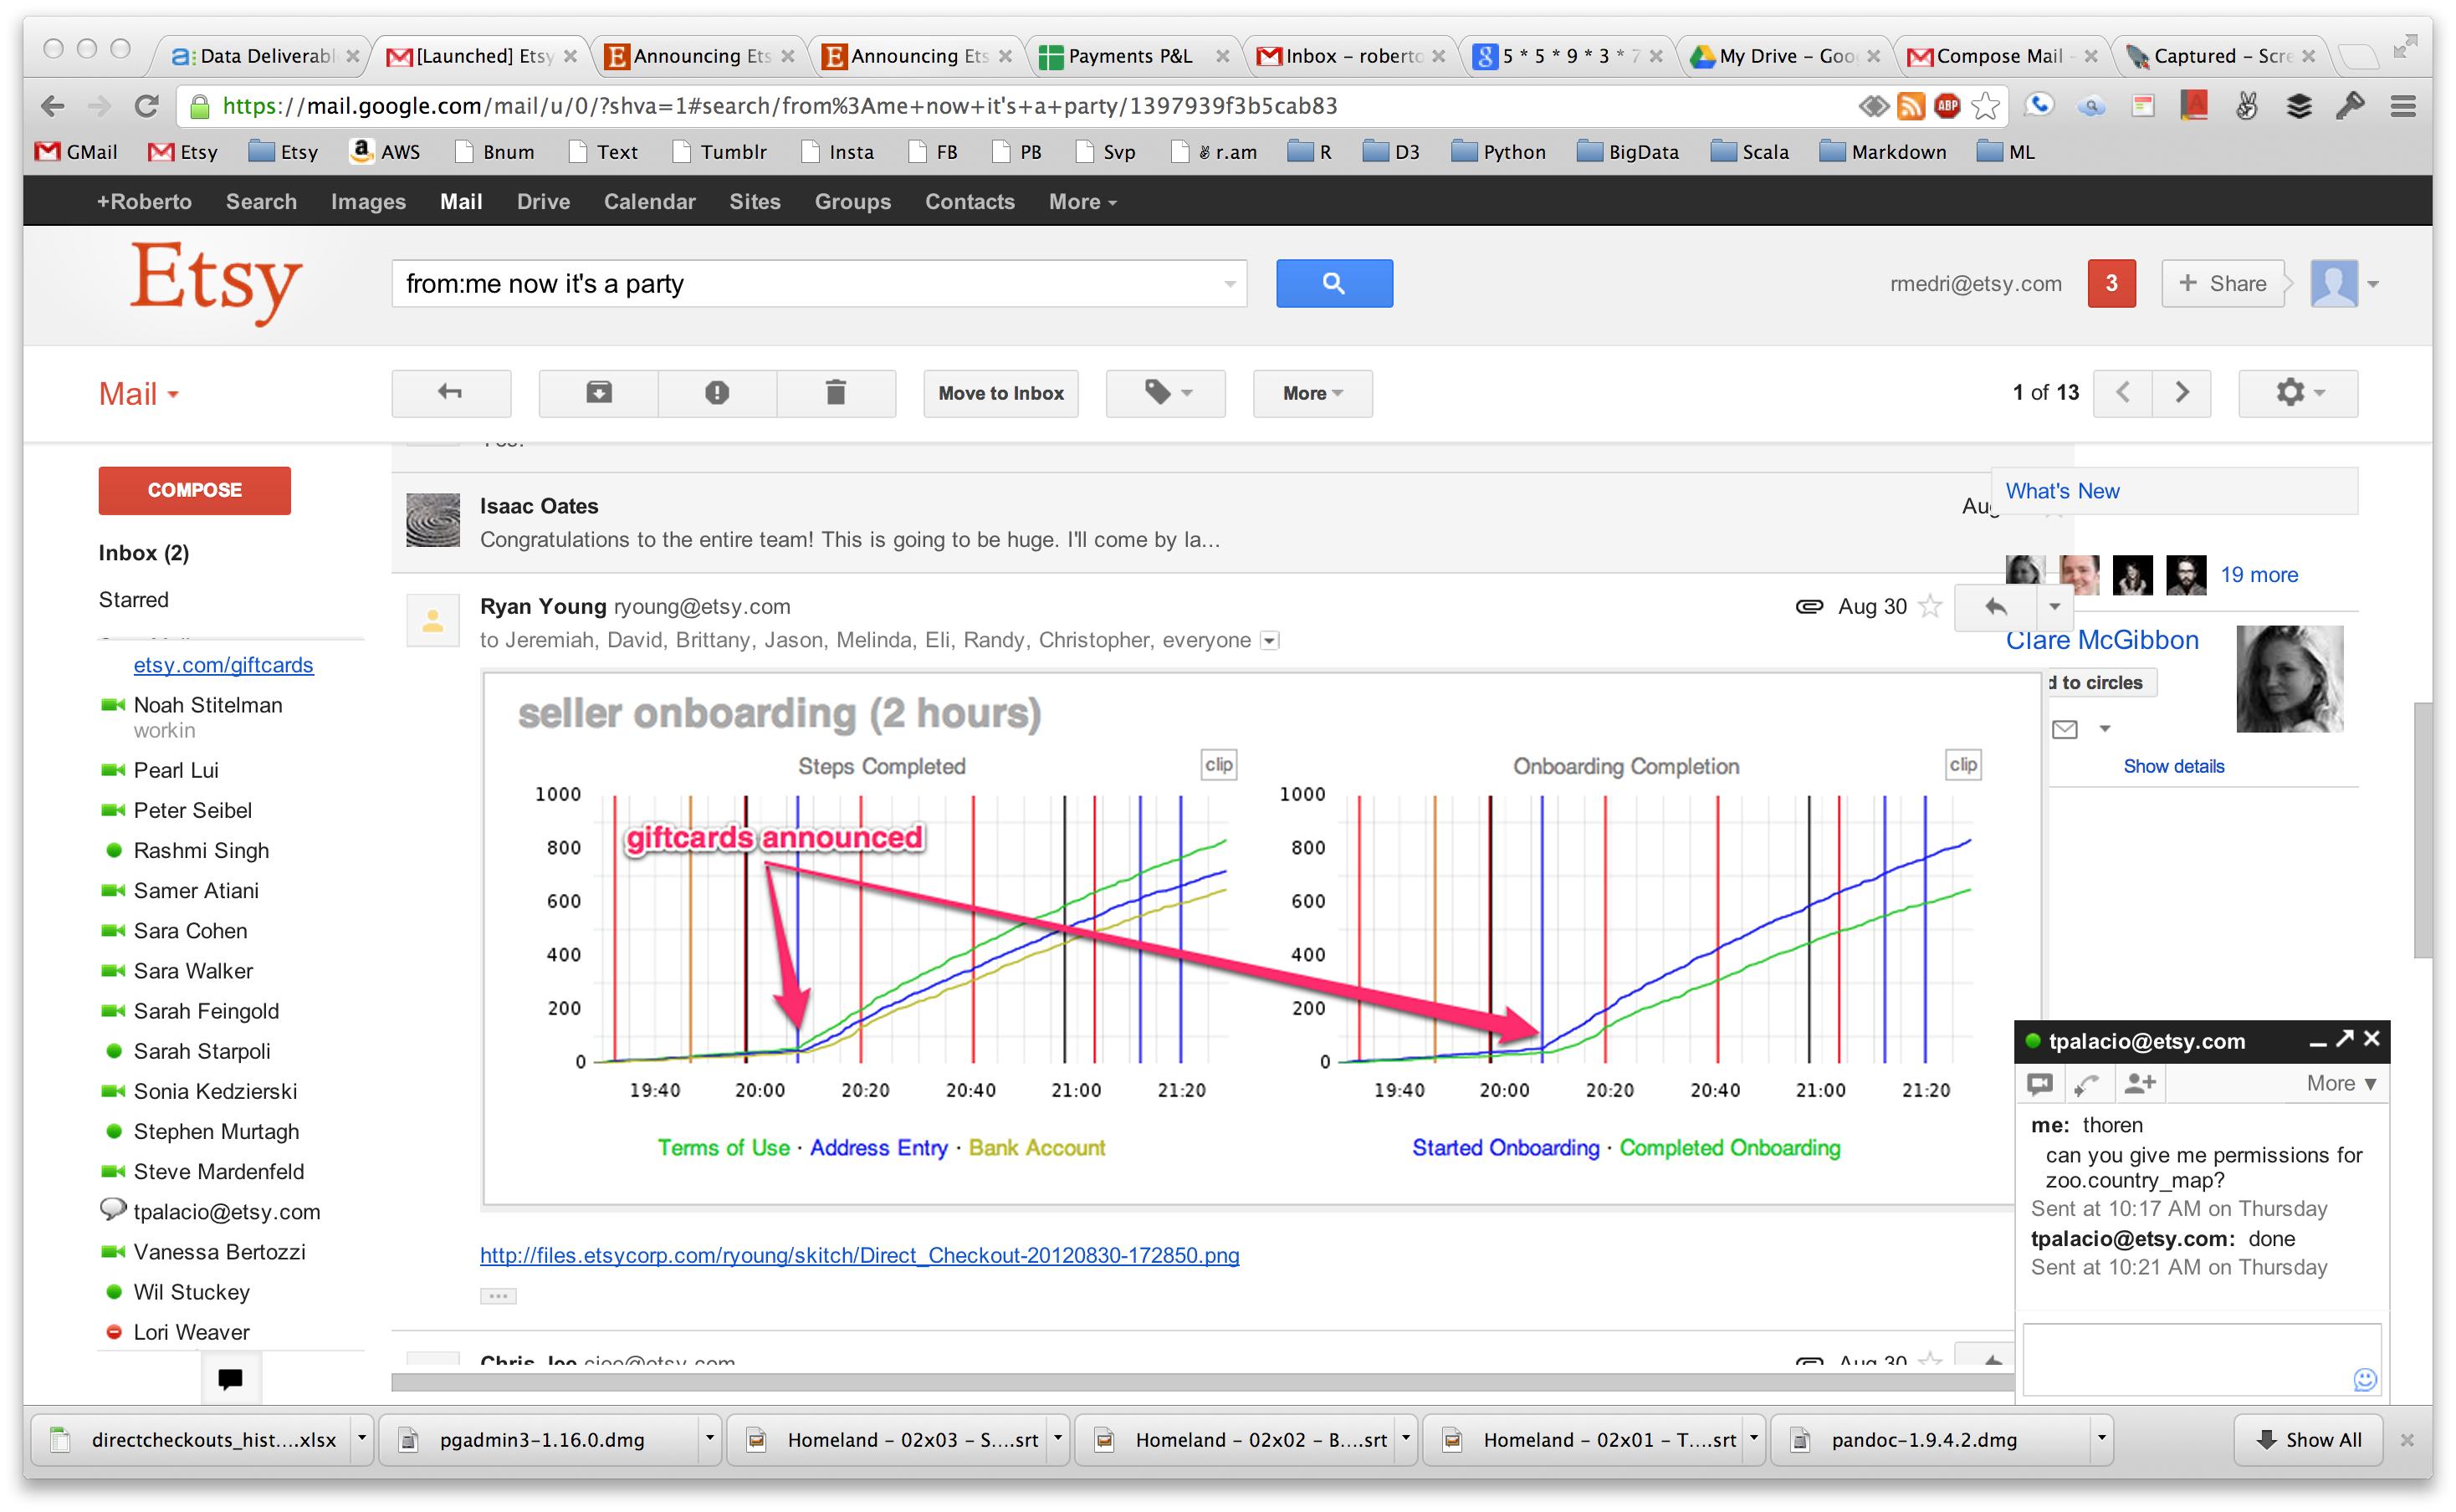
Task: Open the What's New link
Action: tap(2062, 491)
